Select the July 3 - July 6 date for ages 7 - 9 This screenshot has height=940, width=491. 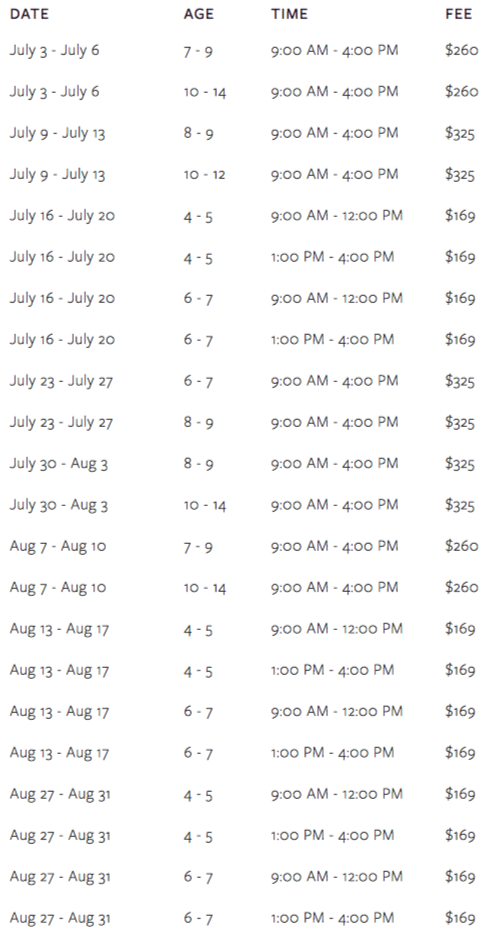(x=55, y=50)
